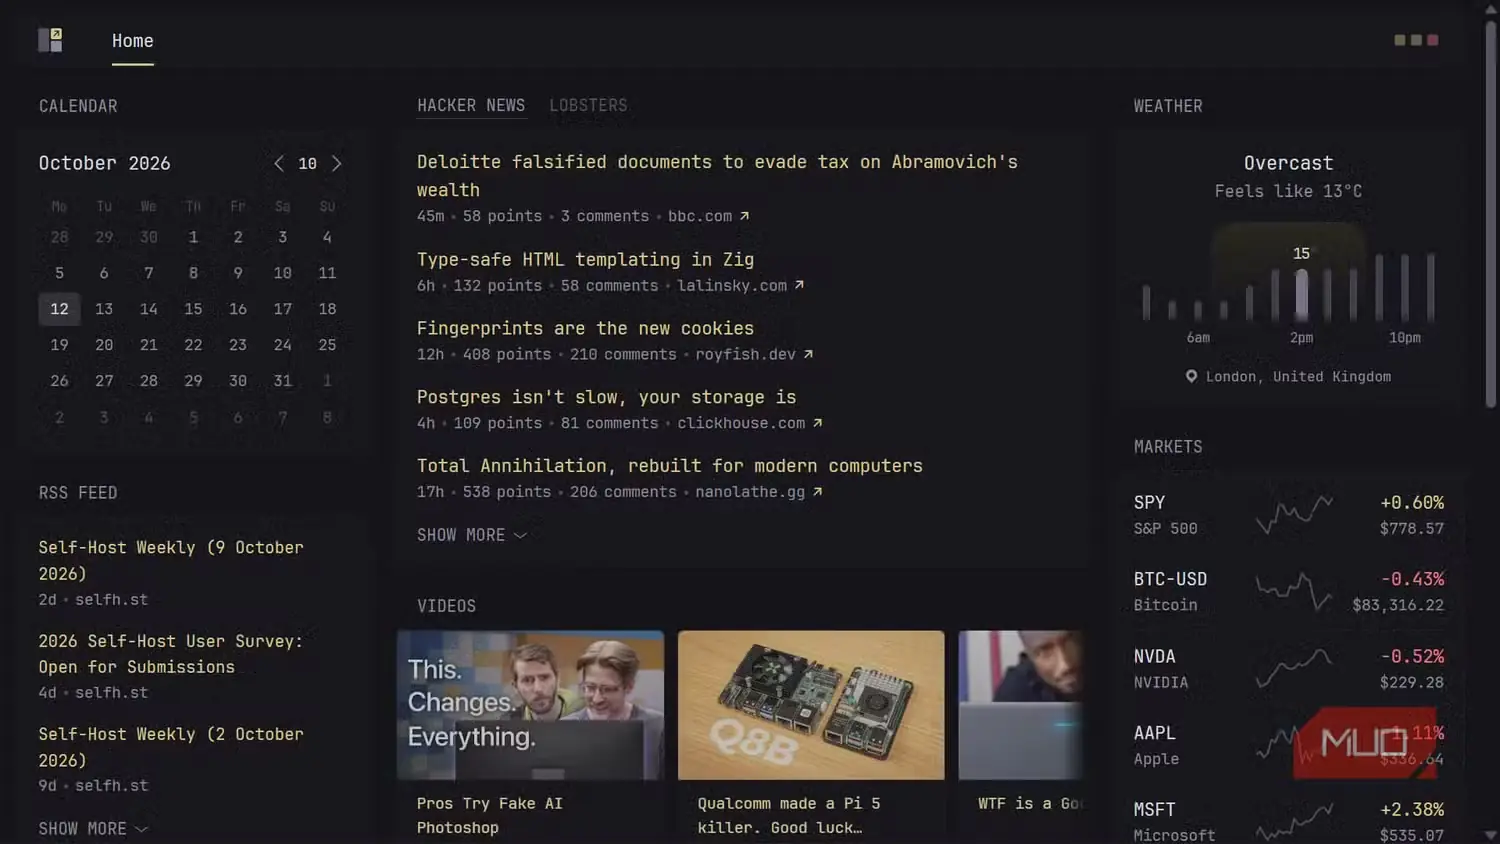Click the London location pin icon
This screenshot has height=844, width=1500.
tap(1191, 377)
